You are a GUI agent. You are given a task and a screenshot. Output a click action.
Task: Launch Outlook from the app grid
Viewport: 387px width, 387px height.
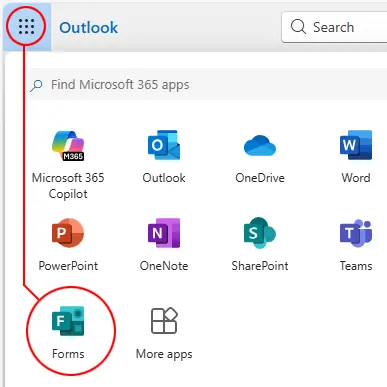click(x=164, y=157)
